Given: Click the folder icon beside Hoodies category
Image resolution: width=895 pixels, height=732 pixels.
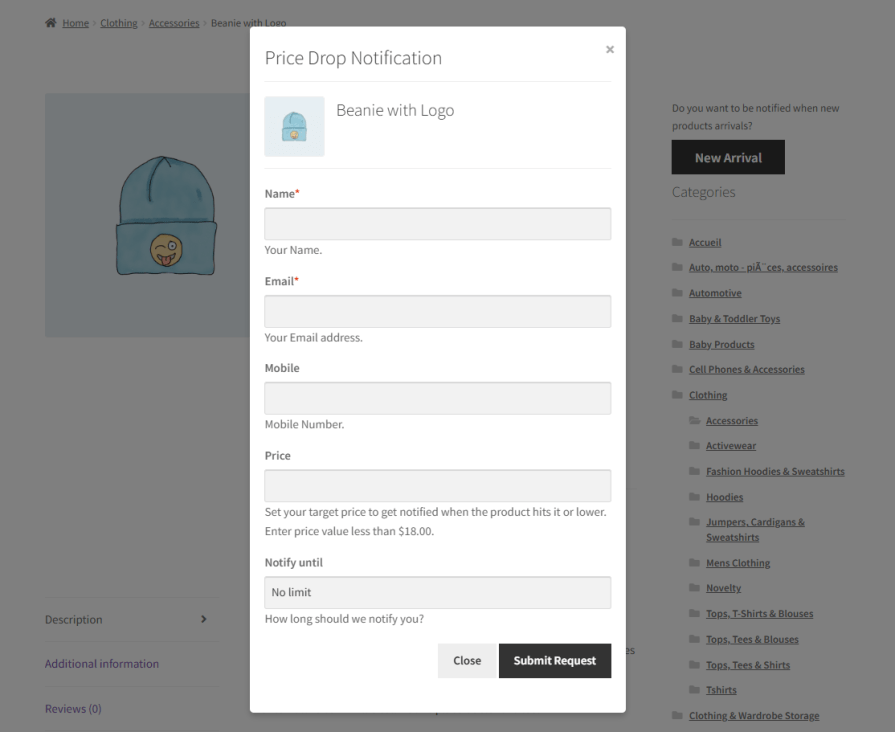Looking at the screenshot, I should point(695,497).
